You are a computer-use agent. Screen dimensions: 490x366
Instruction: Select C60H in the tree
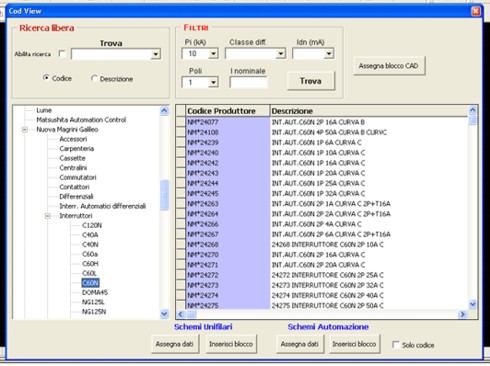[x=90, y=264]
